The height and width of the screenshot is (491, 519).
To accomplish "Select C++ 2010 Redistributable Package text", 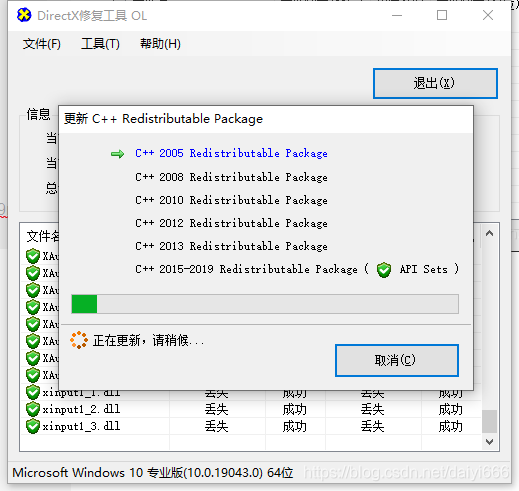I will point(231,200).
